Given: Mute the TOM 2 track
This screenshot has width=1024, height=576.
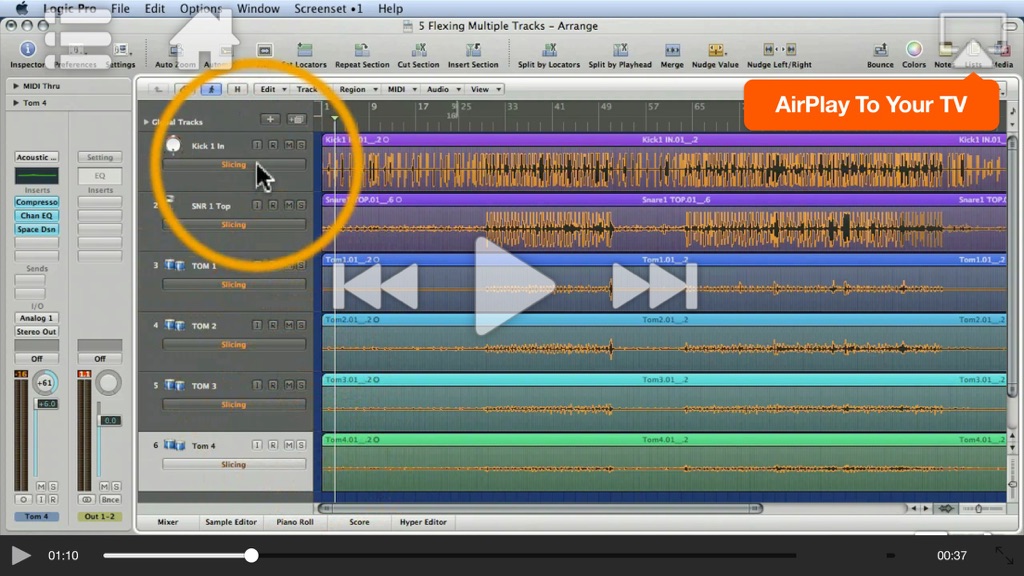Looking at the screenshot, I should tap(289, 325).
